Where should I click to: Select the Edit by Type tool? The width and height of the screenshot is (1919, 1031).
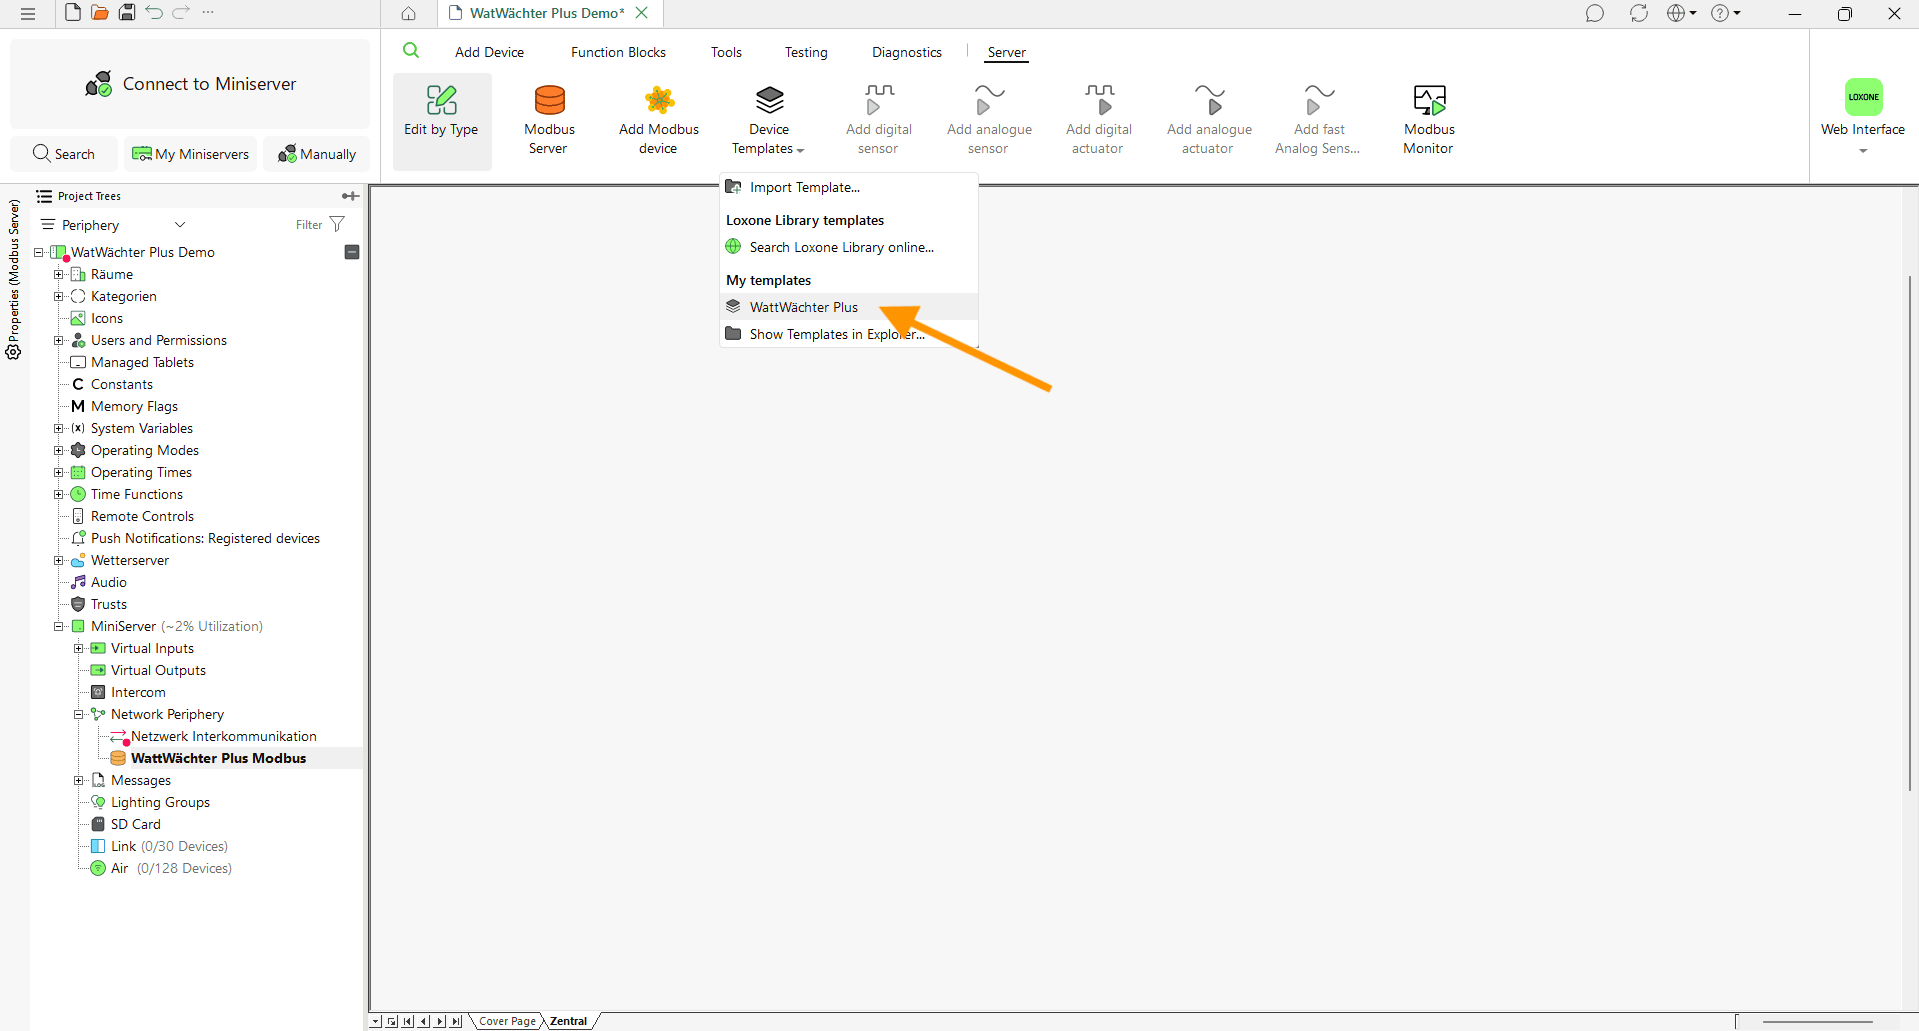[441, 122]
